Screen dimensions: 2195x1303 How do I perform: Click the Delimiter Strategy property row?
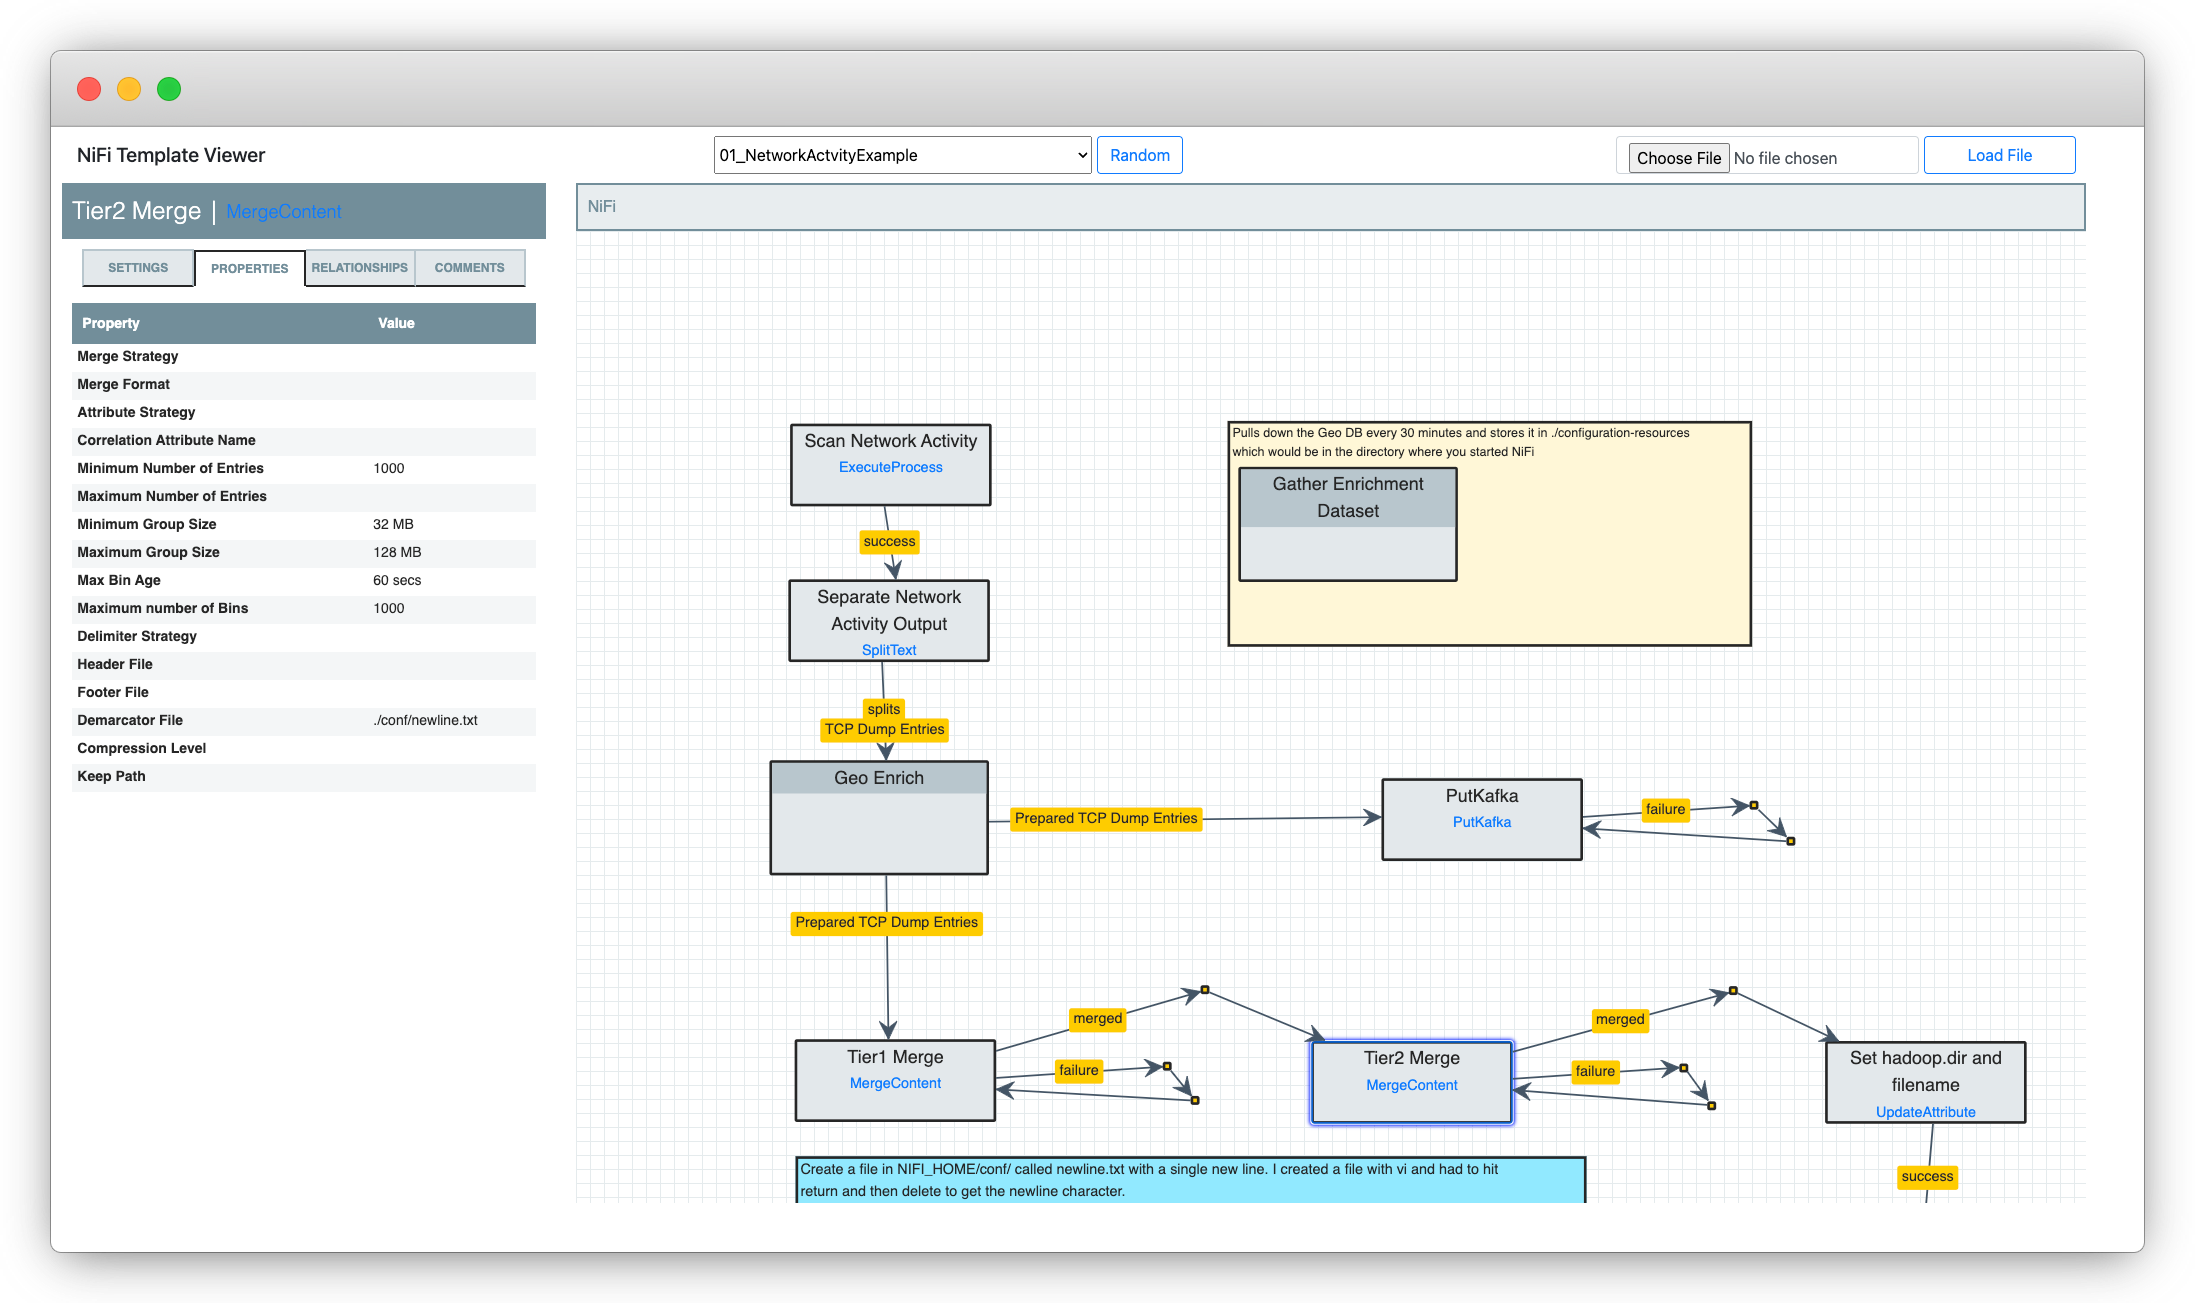(x=304, y=636)
